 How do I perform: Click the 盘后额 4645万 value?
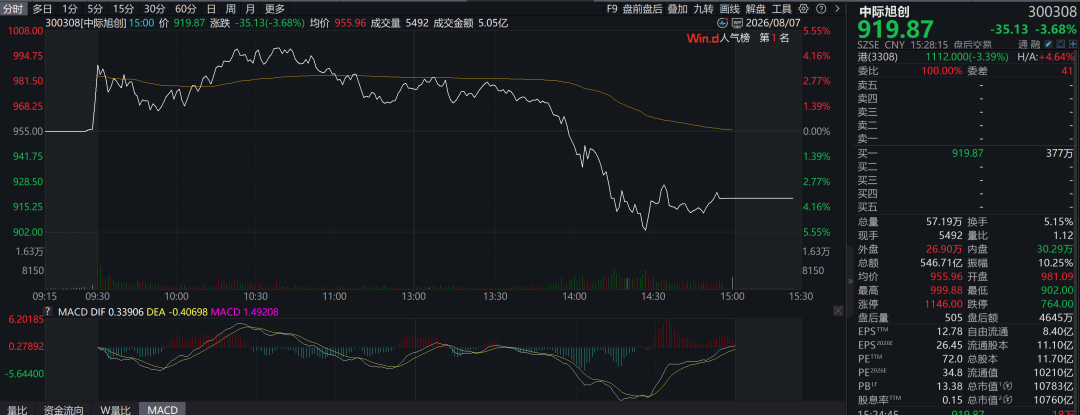pos(1054,317)
